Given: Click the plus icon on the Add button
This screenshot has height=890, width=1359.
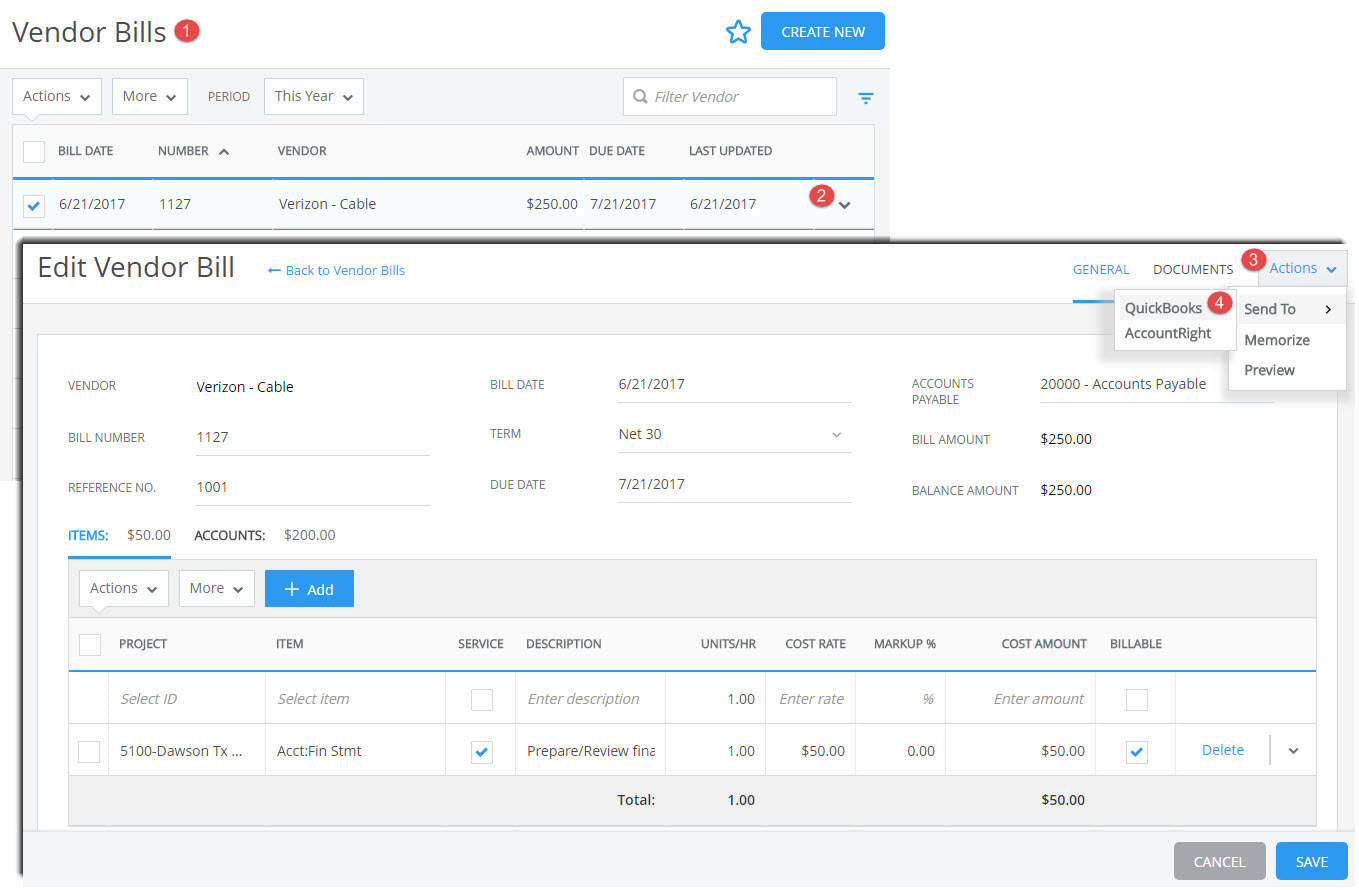Looking at the screenshot, I should (293, 588).
